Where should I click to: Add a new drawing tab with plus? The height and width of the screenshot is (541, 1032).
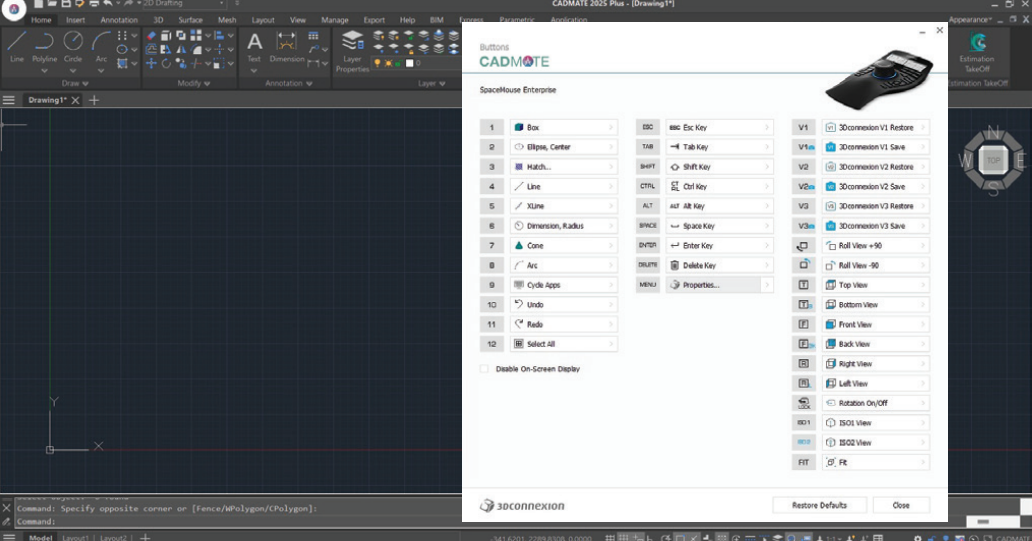[x=94, y=100]
